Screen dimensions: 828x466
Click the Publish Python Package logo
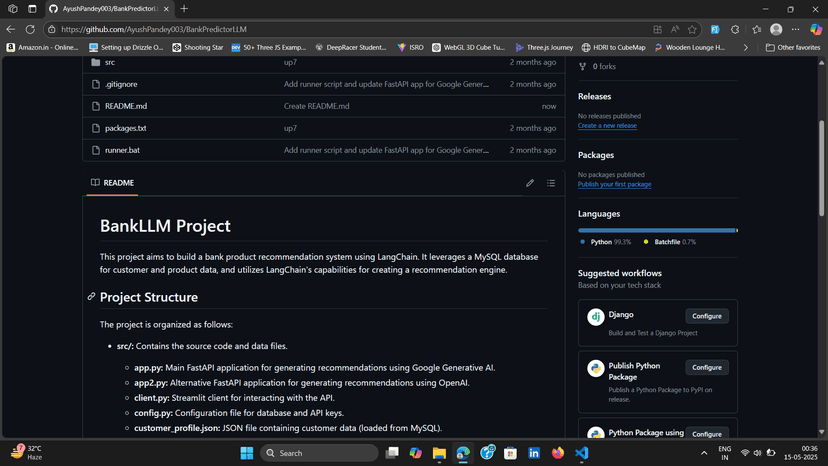(596, 368)
